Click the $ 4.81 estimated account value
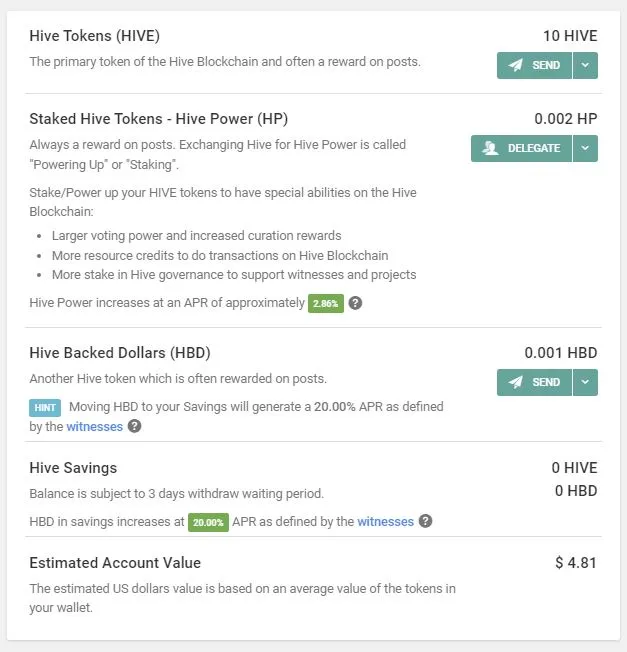Image resolution: width=627 pixels, height=652 pixels. coord(576,563)
